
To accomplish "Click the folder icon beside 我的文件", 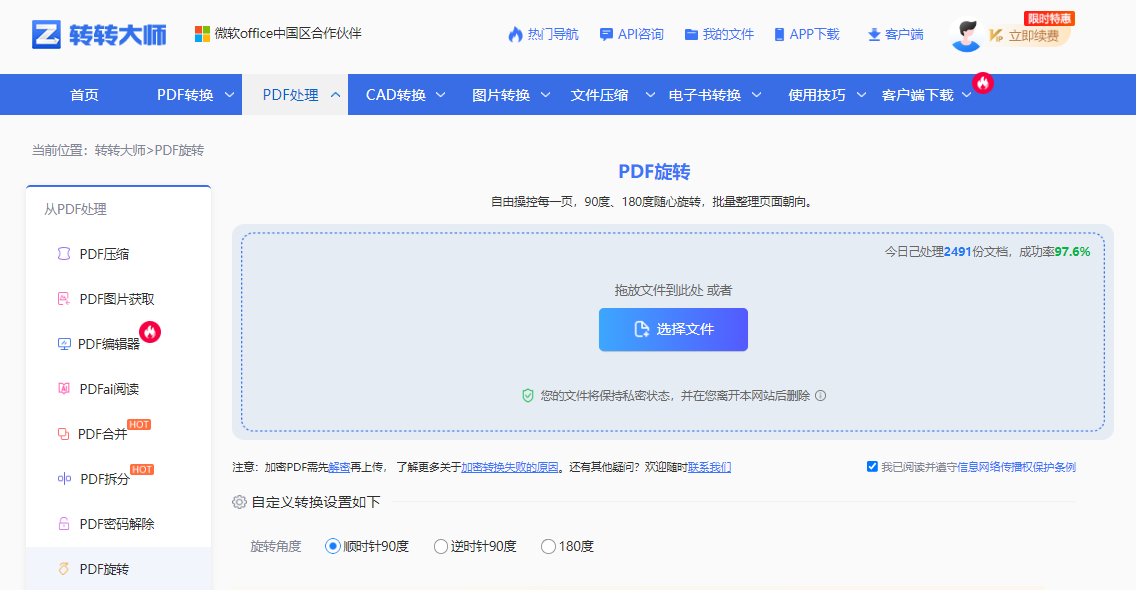I will [x=691, y=34].
